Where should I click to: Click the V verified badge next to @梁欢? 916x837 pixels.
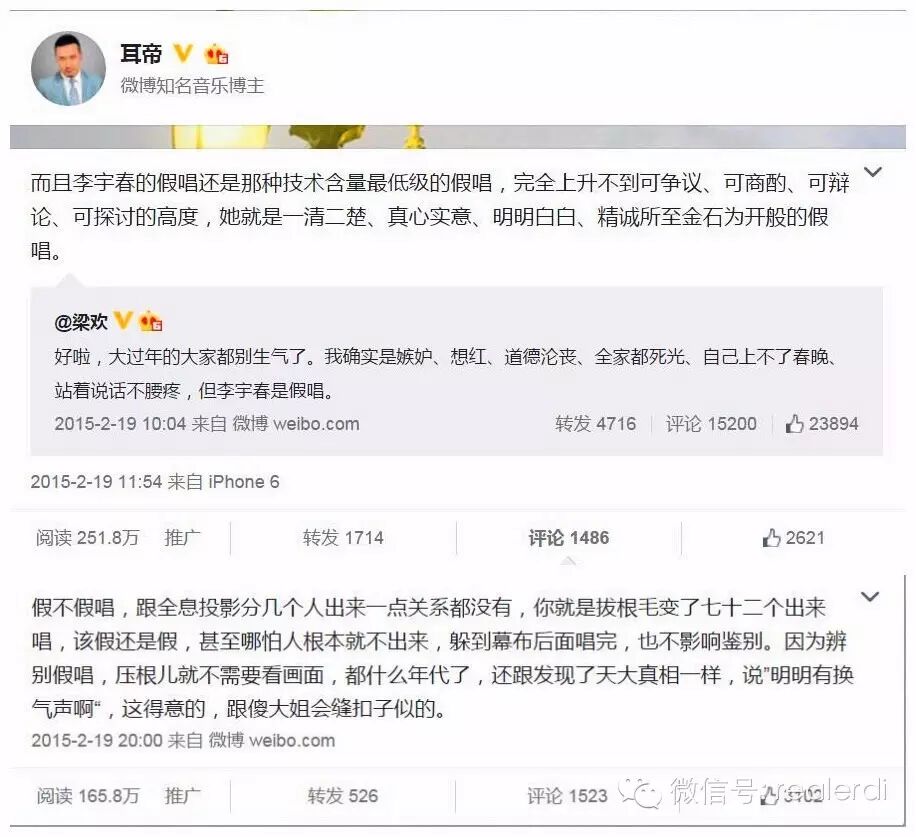(x=123, y=320)
